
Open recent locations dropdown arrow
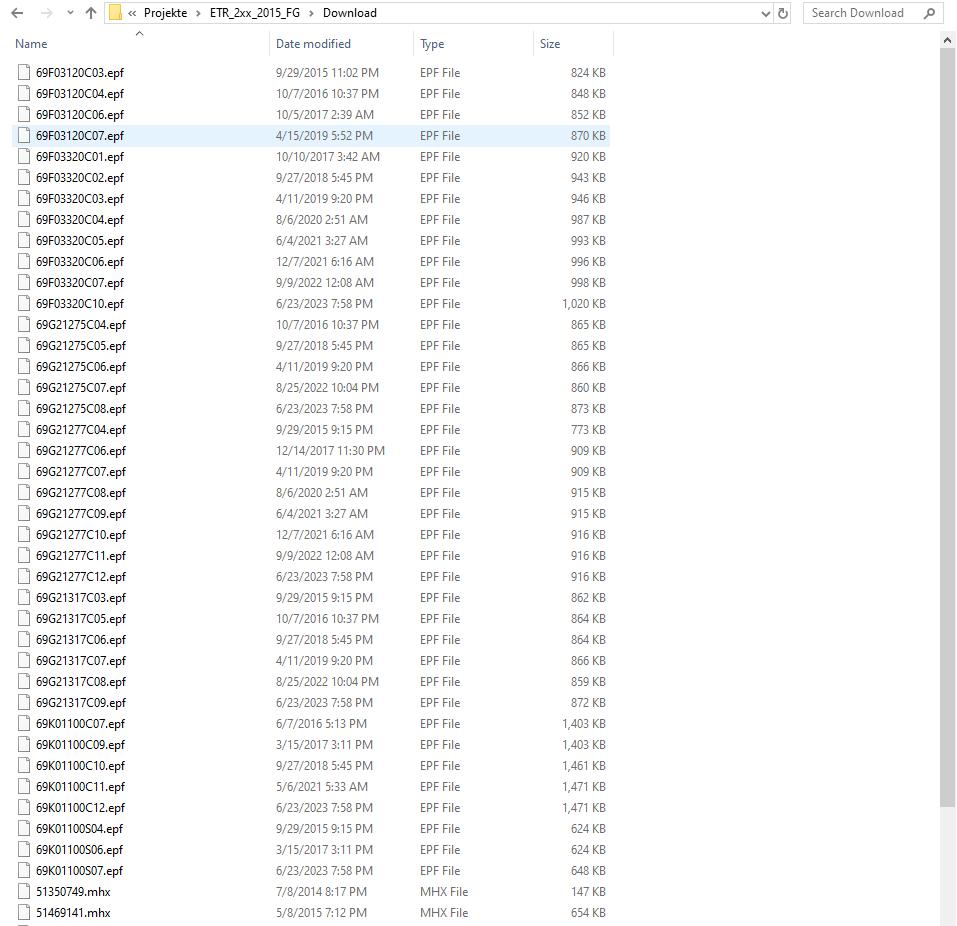point(70,13)
